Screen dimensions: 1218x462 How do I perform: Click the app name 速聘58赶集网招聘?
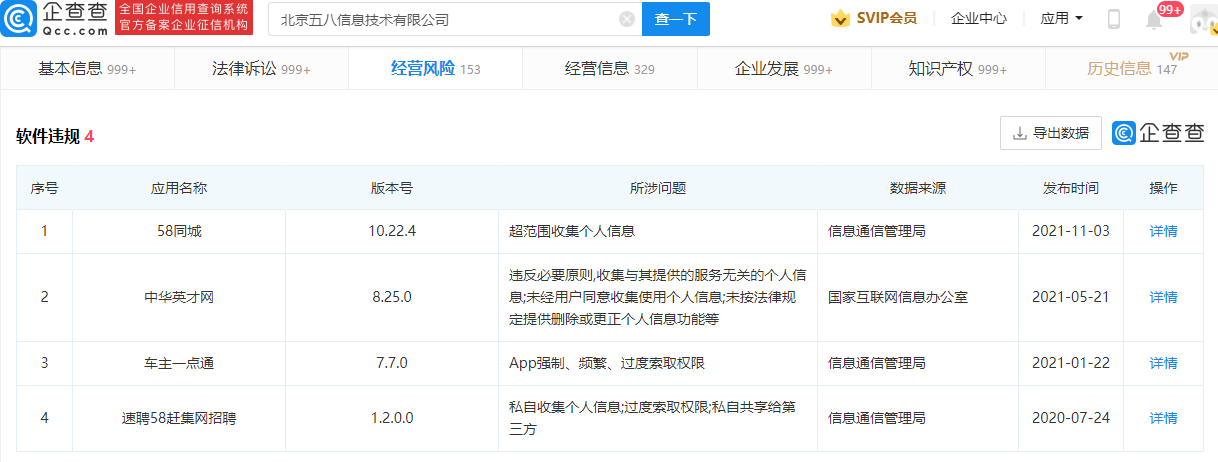tap(179, 418)
